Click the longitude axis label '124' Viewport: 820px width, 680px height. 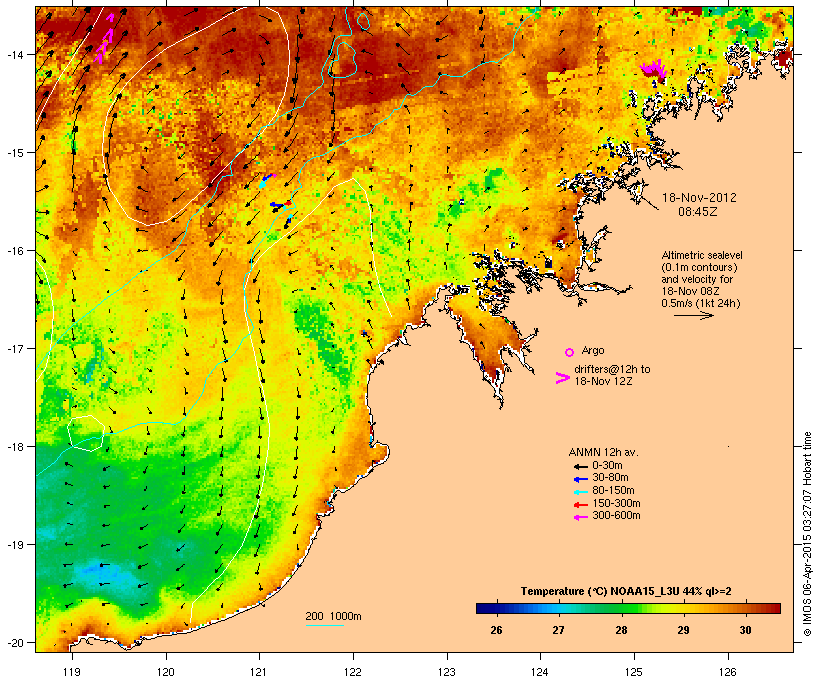pyautogui.click(x=540, y=672)
